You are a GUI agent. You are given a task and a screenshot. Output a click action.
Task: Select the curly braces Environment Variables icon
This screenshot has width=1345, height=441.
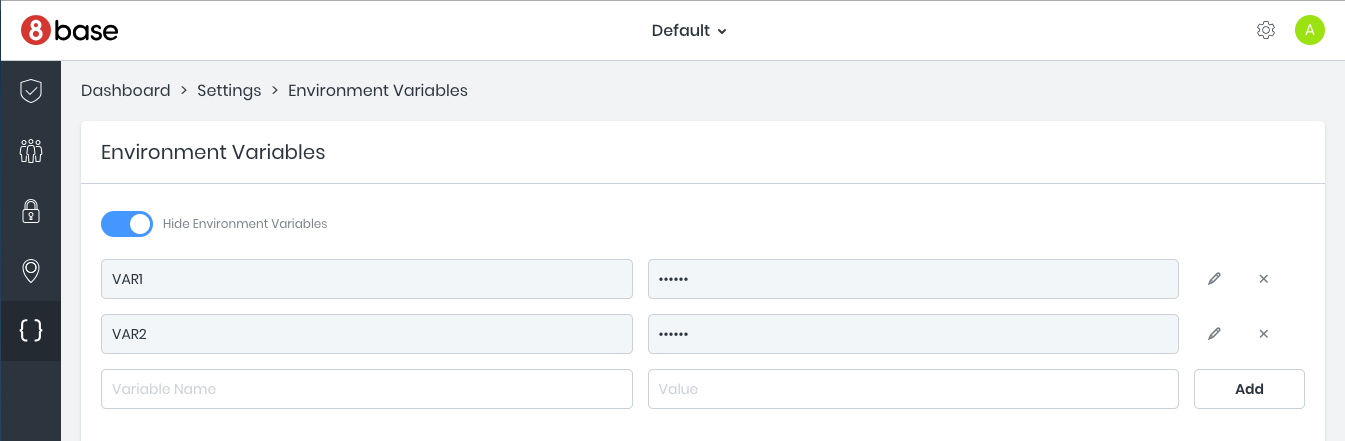(31, 330)
